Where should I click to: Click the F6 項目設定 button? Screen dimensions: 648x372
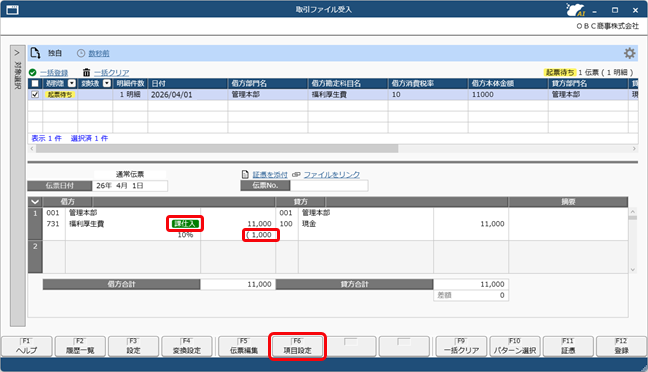pos(298,346)
